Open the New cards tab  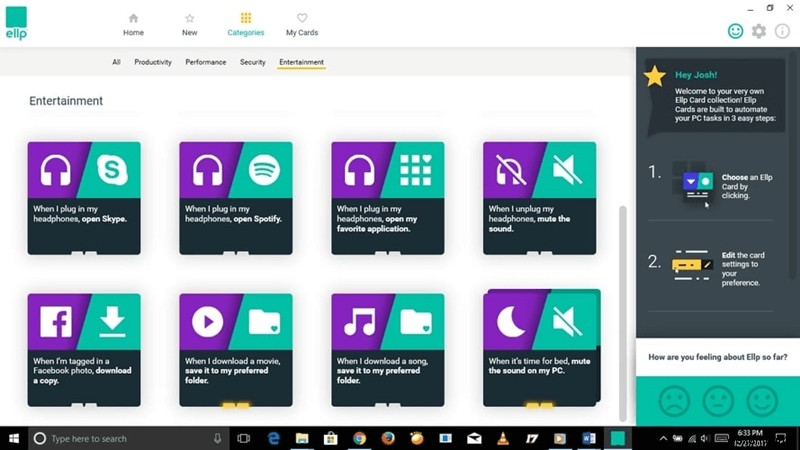tap(189, 25)
